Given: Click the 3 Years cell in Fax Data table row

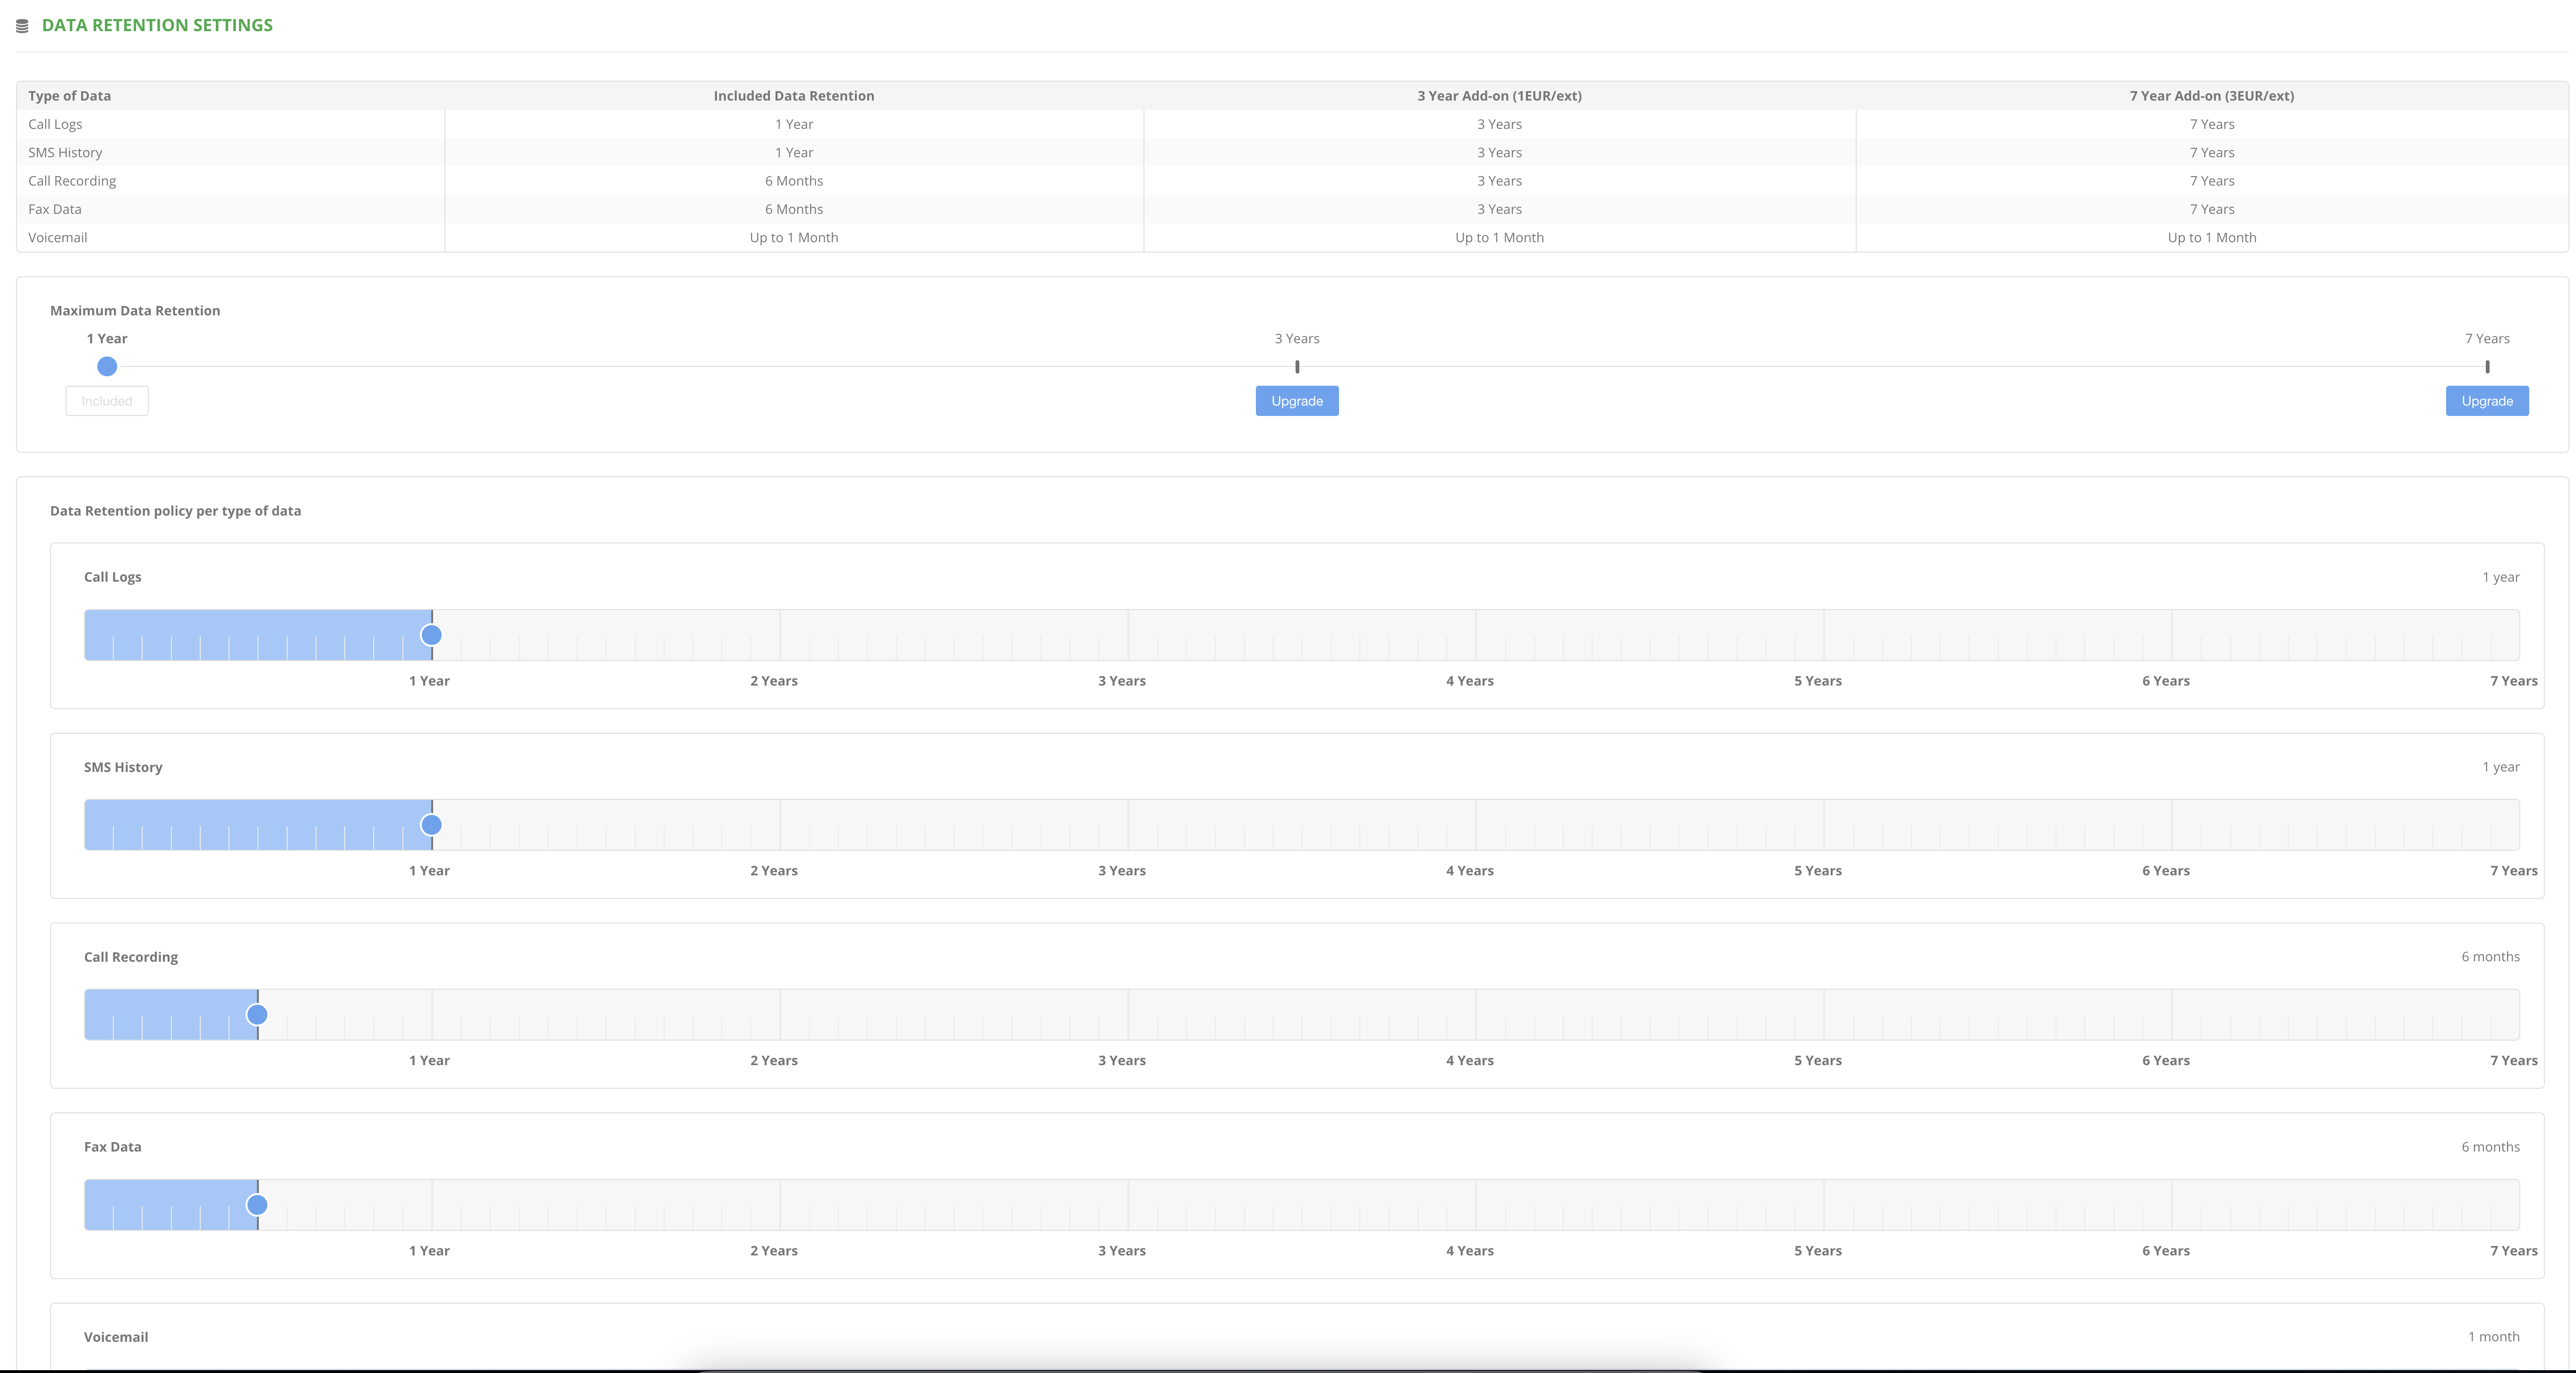Looking at the screenshot, I should coord(1499,209).
